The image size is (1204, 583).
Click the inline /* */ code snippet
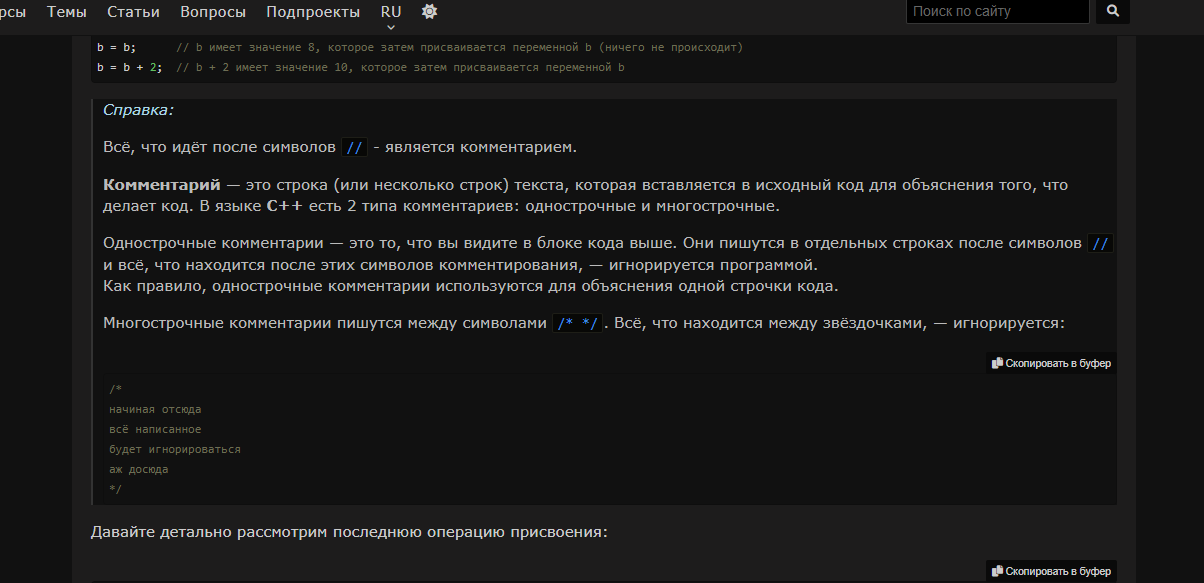click(577, 323)
